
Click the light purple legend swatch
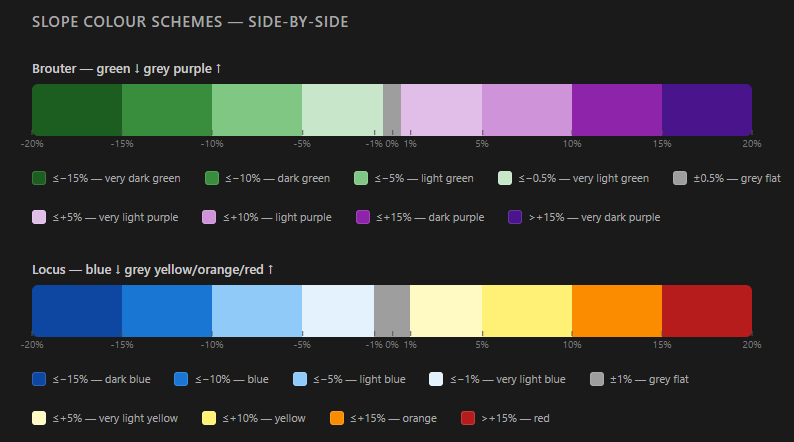209,217
